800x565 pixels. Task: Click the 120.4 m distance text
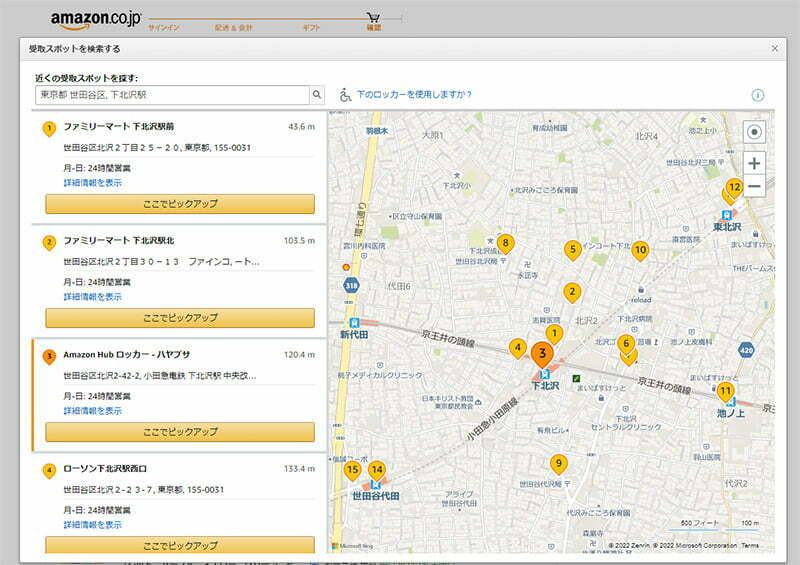299,355
